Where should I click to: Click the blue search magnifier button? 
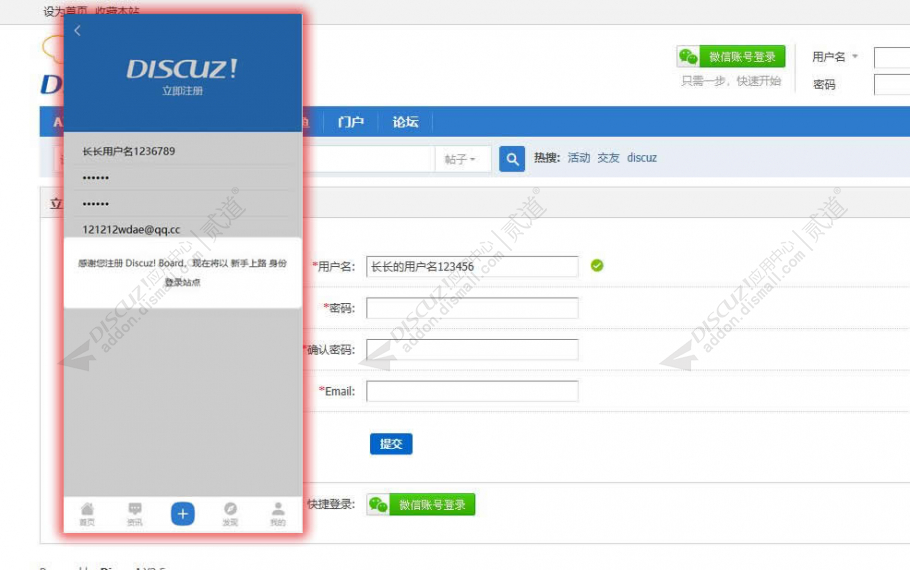[x=512, y=158]
